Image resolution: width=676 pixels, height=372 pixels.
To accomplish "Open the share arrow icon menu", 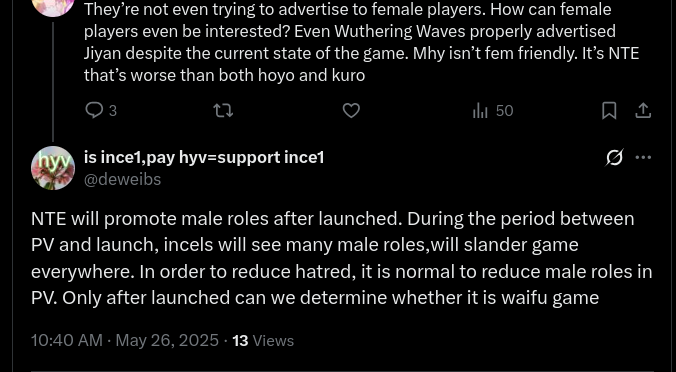I will click(643, 111).
